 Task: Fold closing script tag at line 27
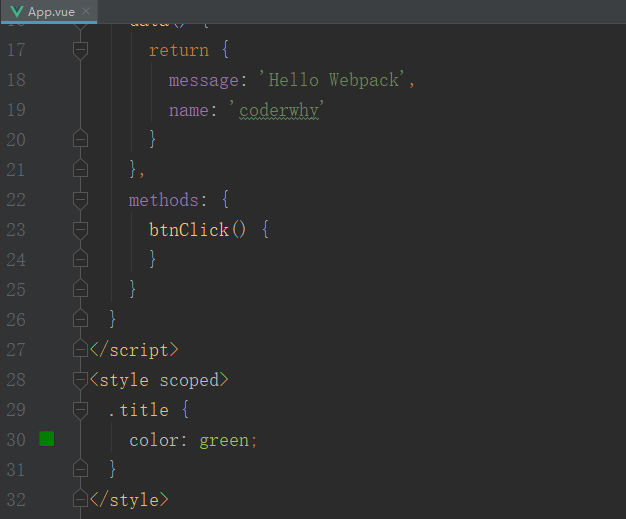click(x=80, y=349)
